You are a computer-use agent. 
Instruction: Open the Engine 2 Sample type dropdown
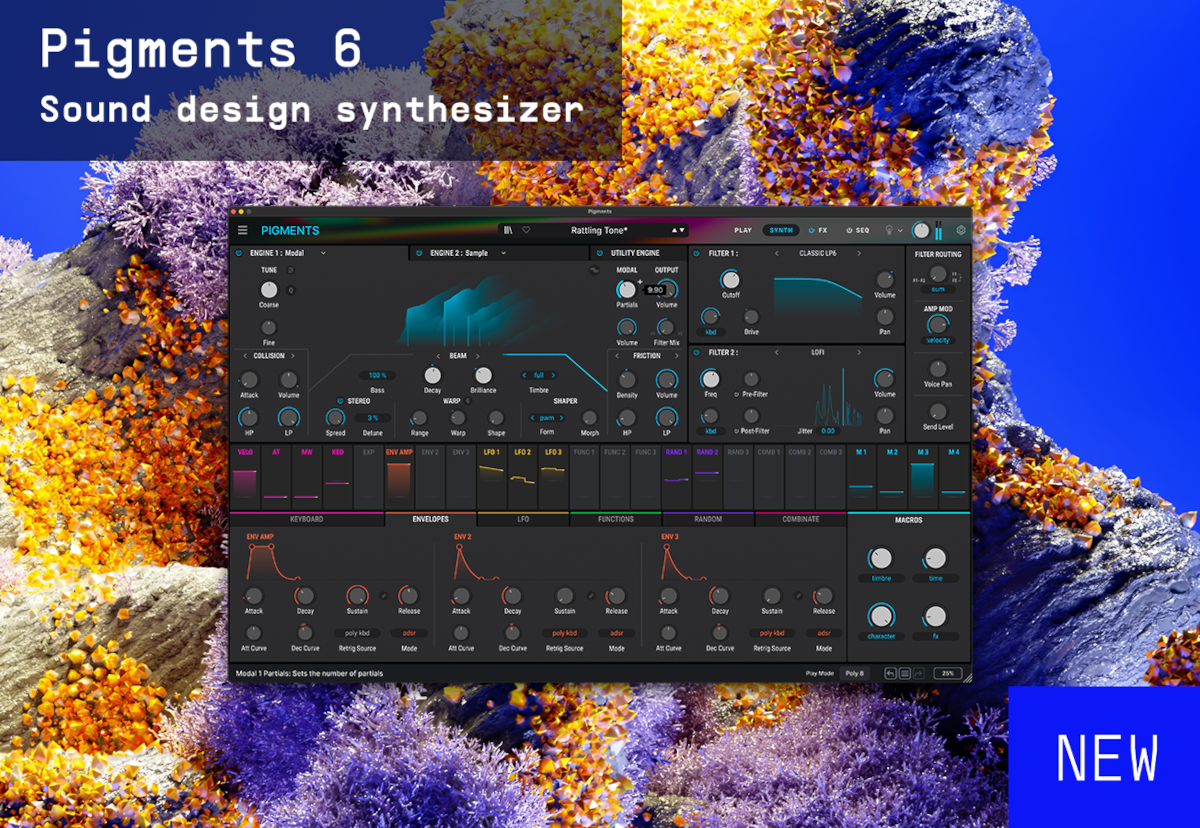coord(503,253)
